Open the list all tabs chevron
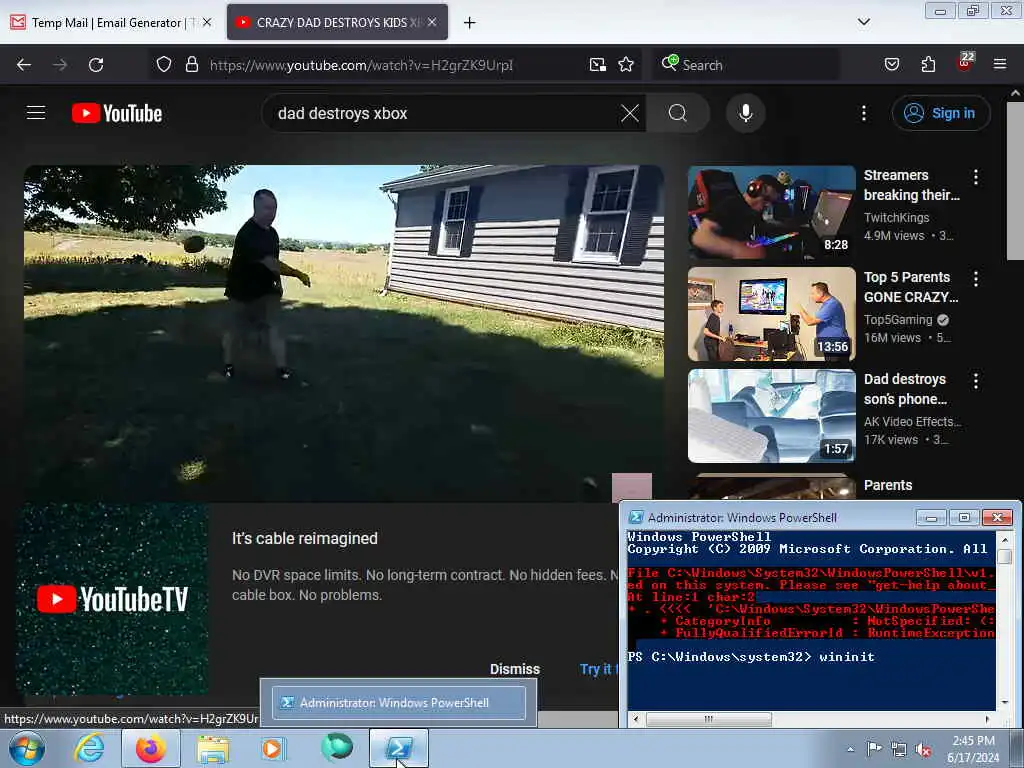Image resolution: width=1024 pixels, height=768 pixels. coord(864,22)
